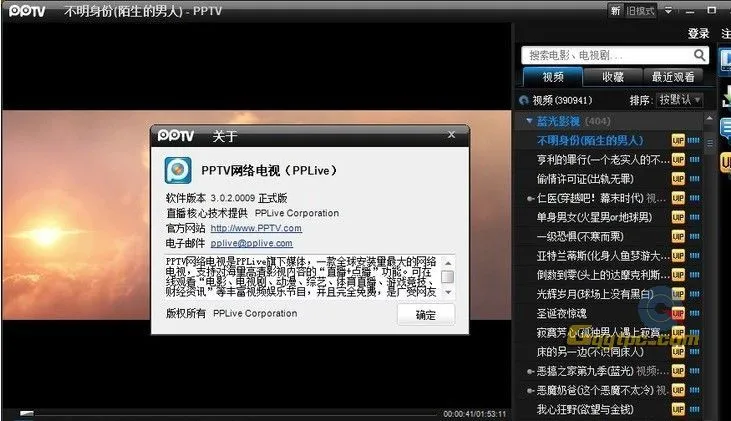The width and height of the screenshot is (731, 421).
Task: Click the VIP badge on 一级恐惧 row
Action: coord(678,236)
